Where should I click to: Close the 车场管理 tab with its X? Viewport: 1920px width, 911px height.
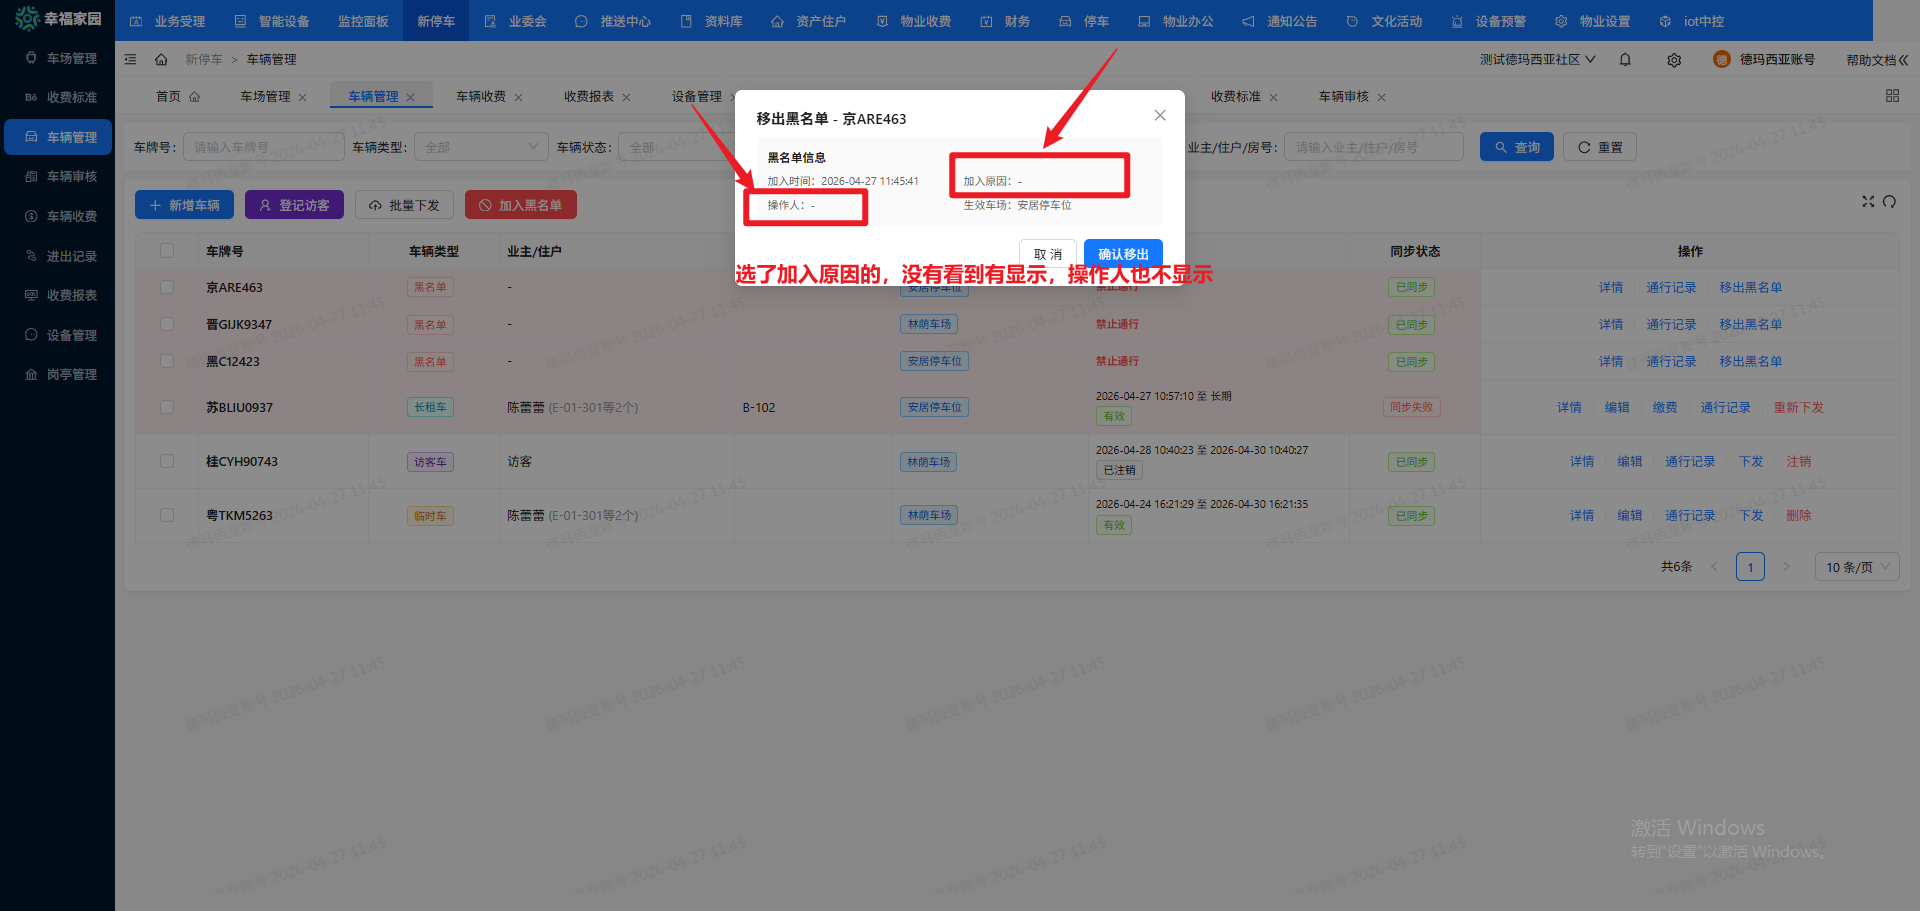303,98
